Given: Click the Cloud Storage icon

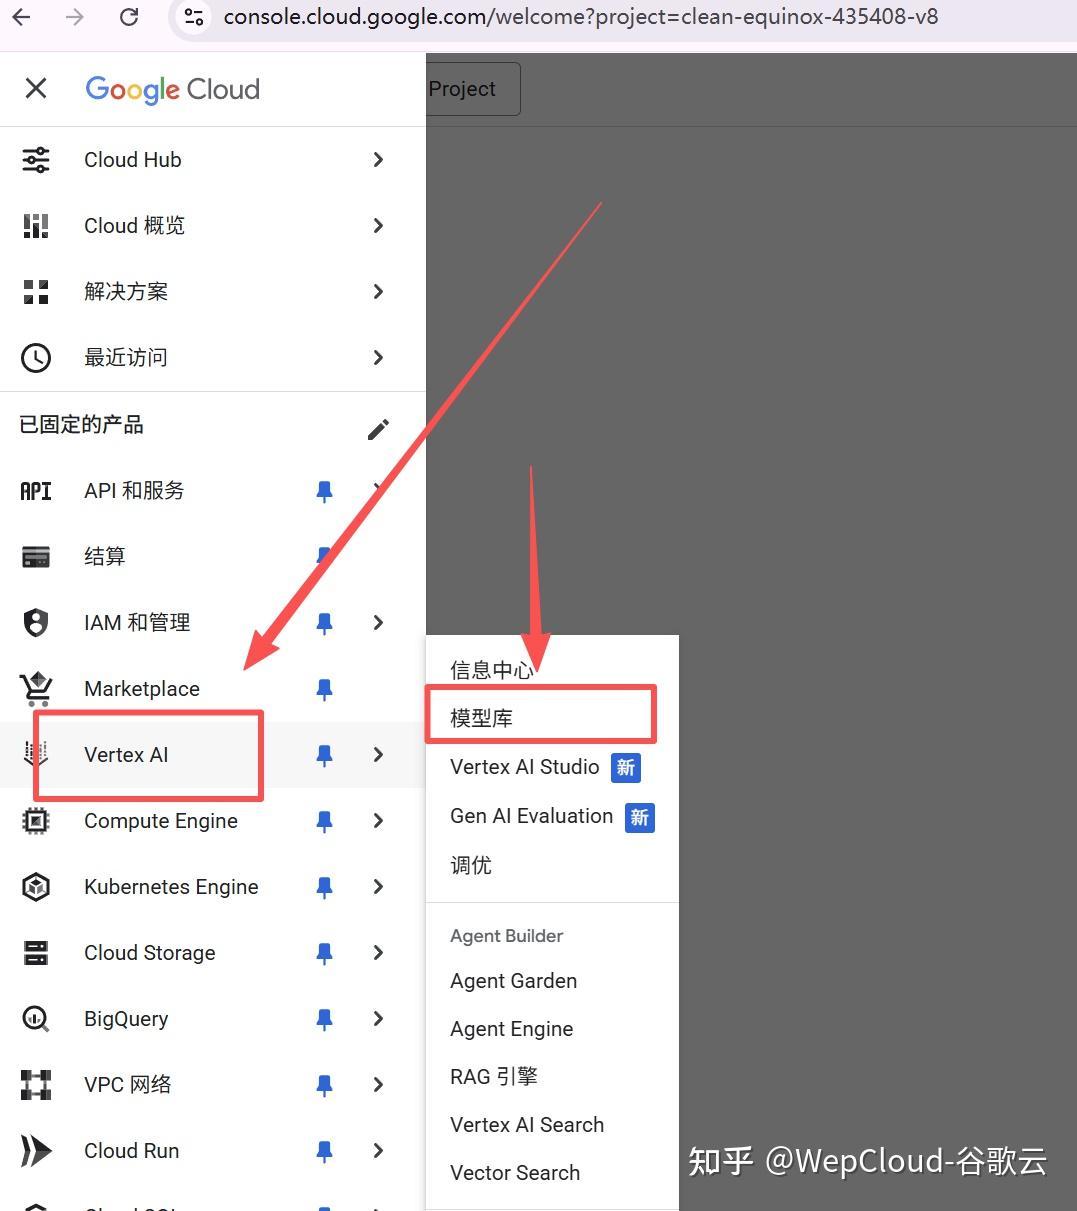Looking at the screenshot, I should [36, 953].
